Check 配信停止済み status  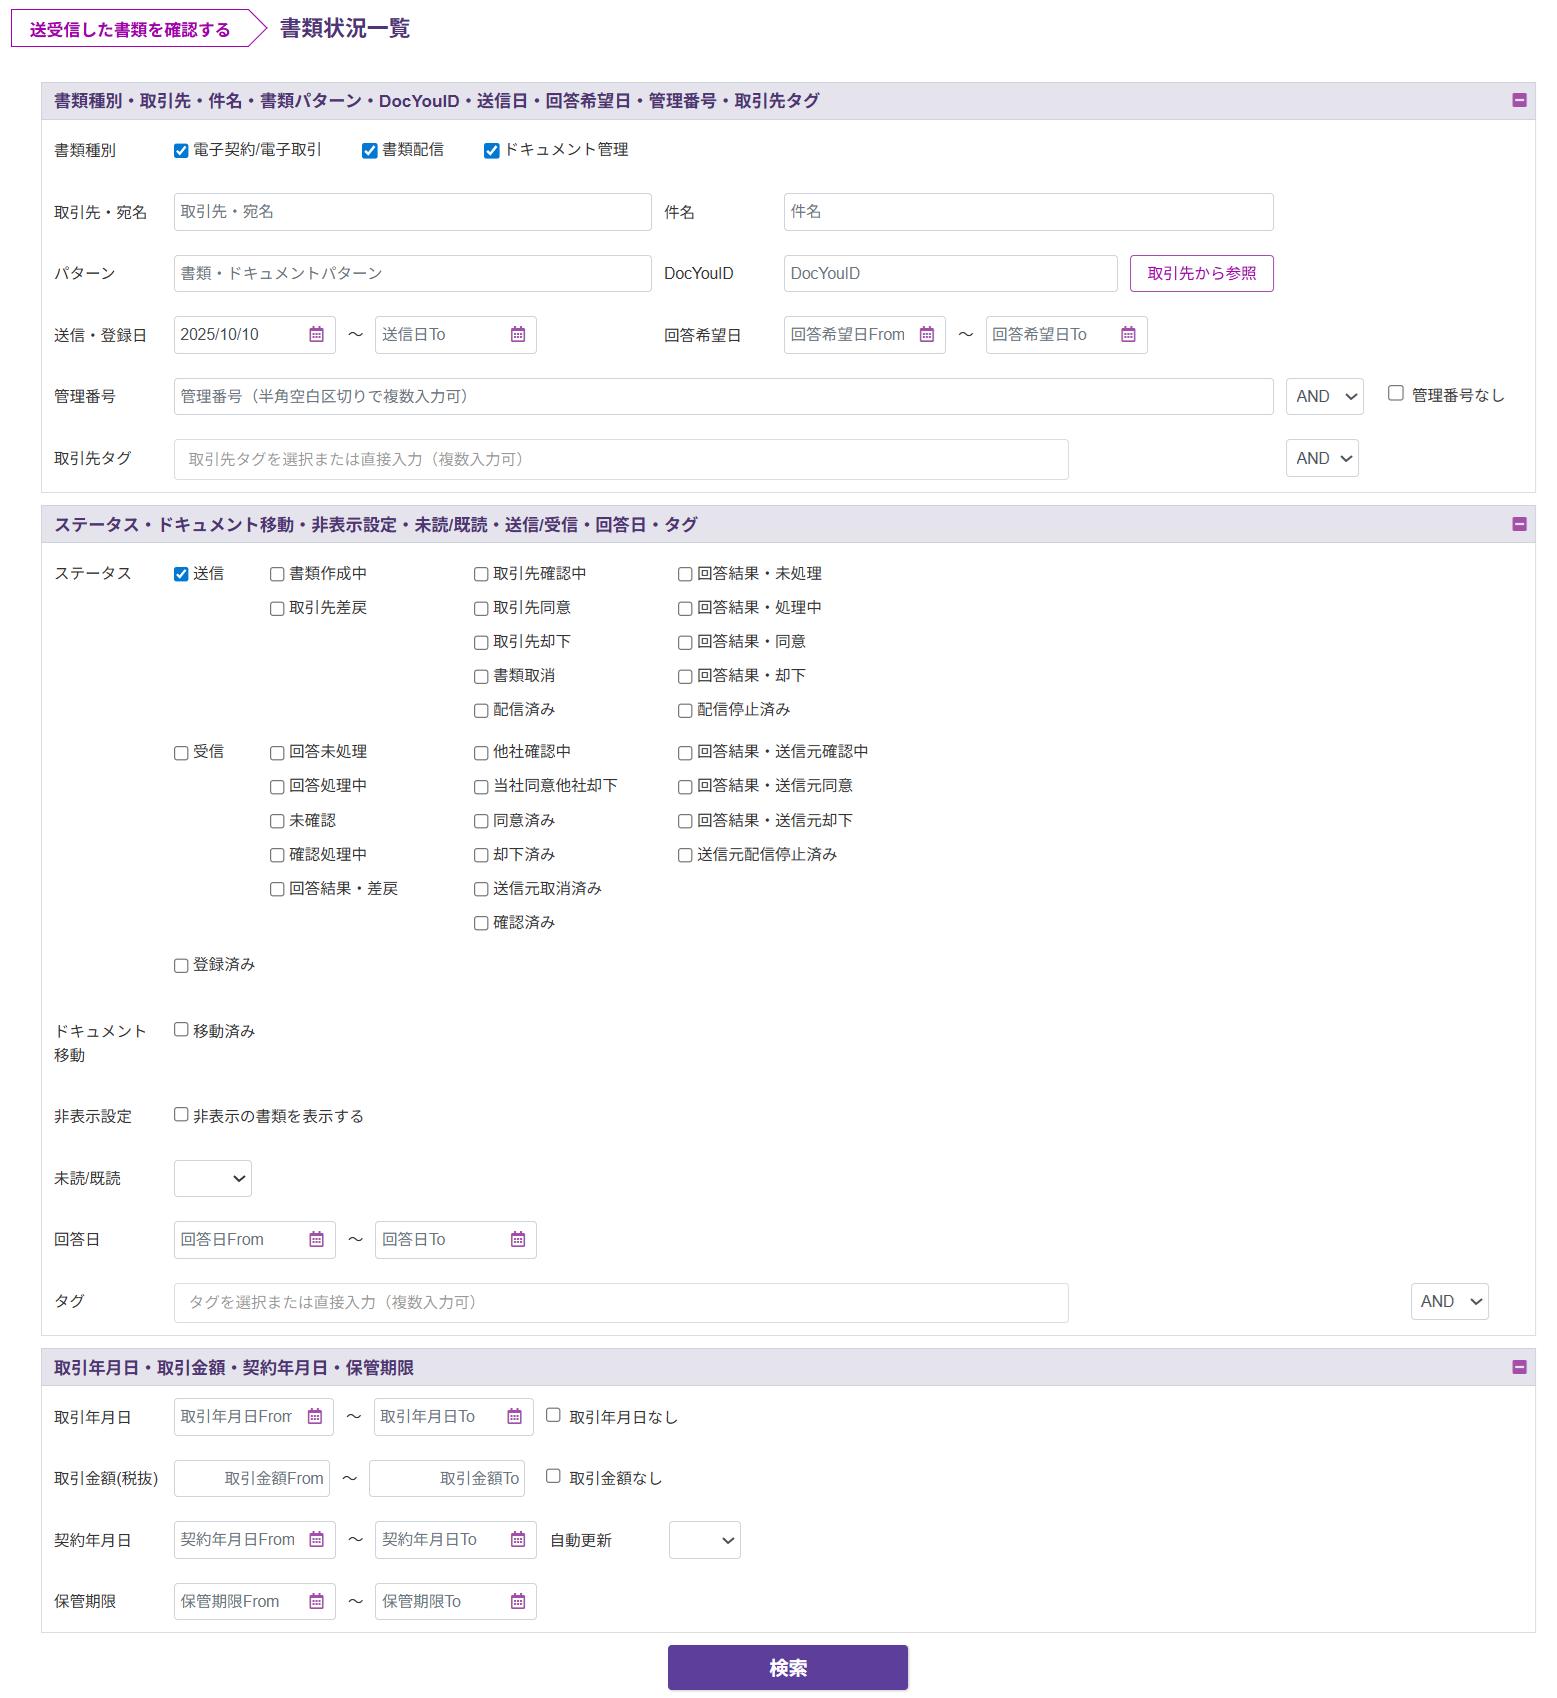(x=685, y=711)
